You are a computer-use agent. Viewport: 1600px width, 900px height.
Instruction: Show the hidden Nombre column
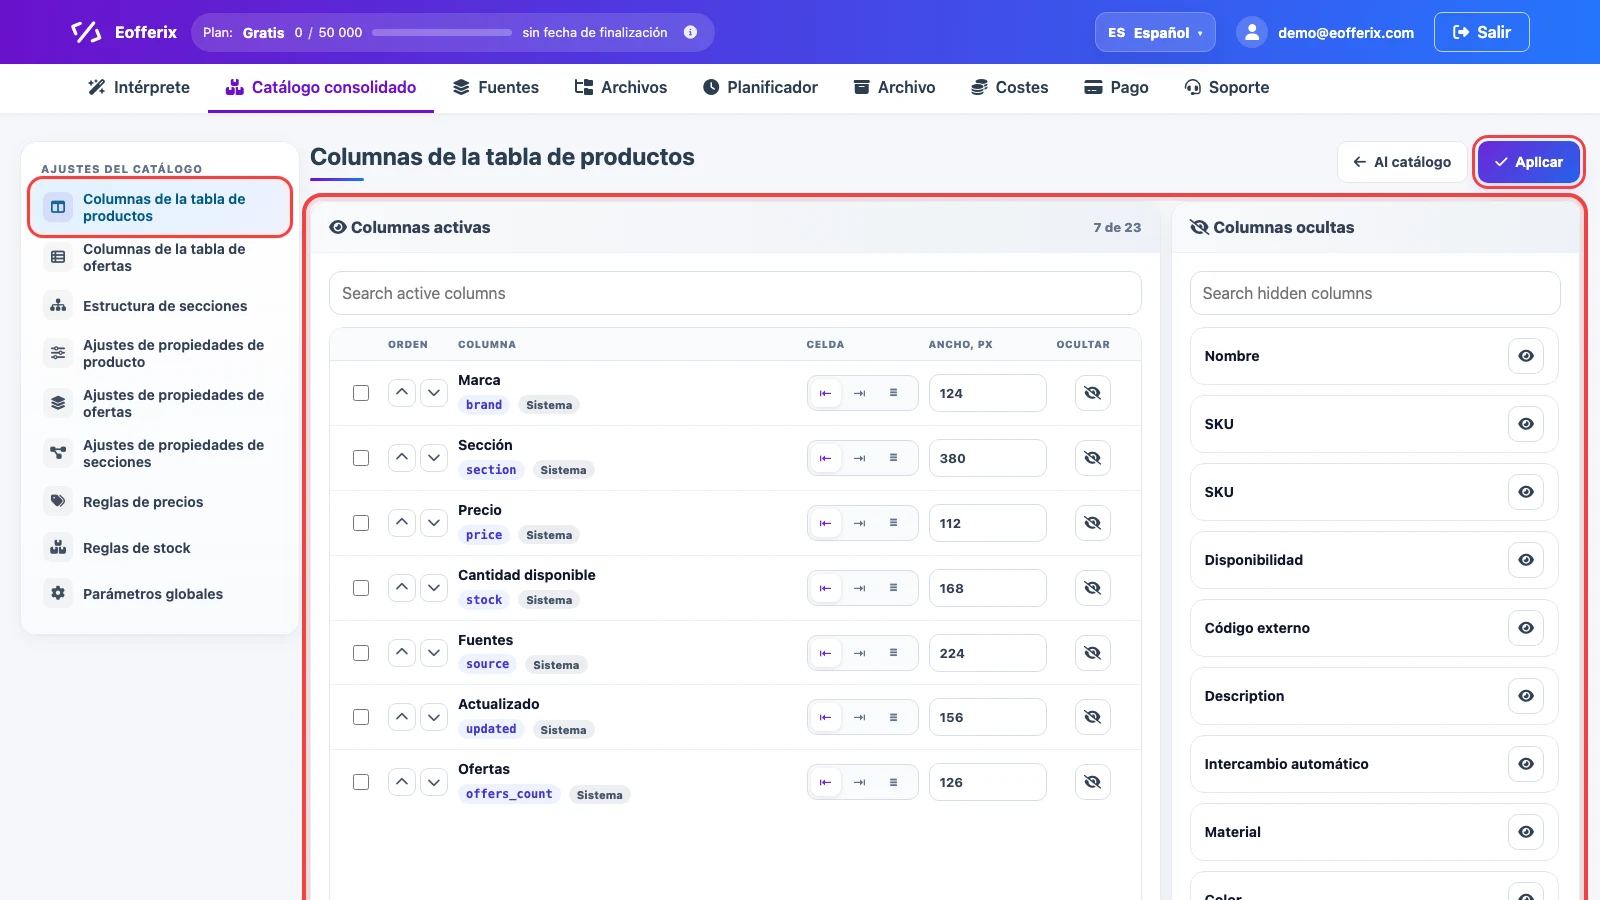pos(1526,356)
